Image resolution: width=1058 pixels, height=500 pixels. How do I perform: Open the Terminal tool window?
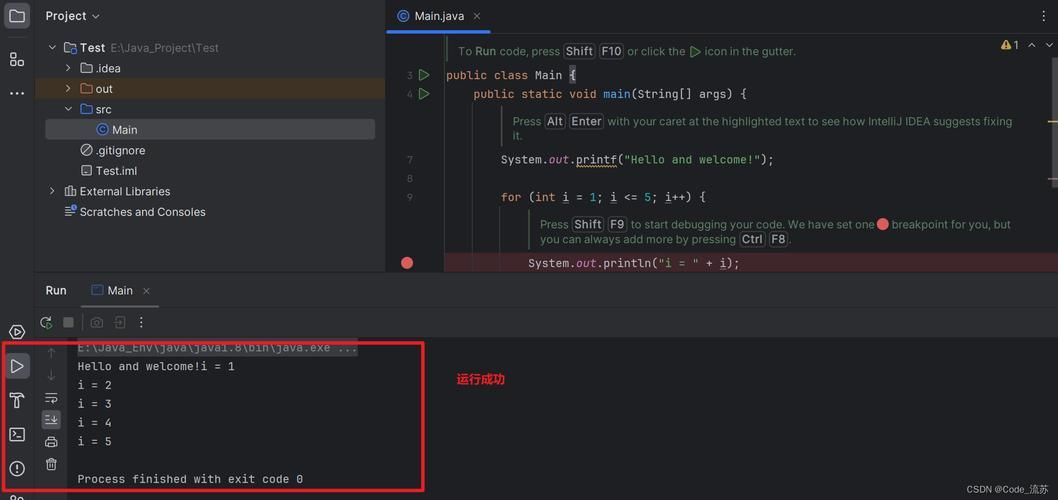[17, 434]
